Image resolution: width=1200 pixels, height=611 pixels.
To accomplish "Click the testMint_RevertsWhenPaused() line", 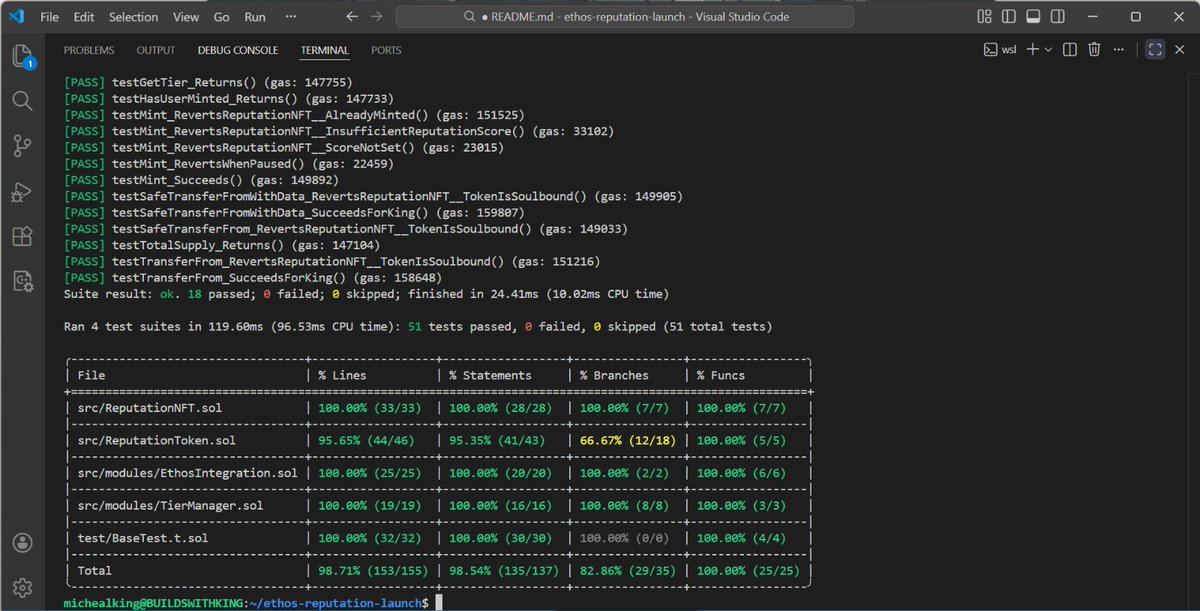I will point(228,164).
